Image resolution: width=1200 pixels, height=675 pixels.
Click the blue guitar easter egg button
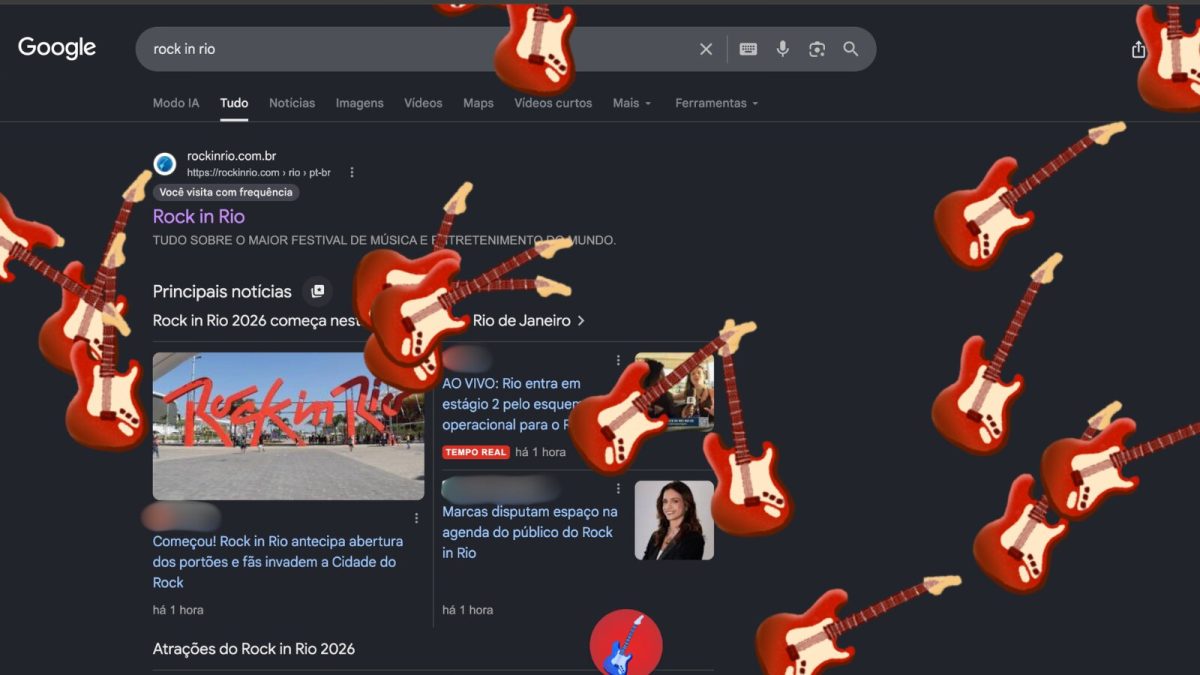(x=626, y=644)
